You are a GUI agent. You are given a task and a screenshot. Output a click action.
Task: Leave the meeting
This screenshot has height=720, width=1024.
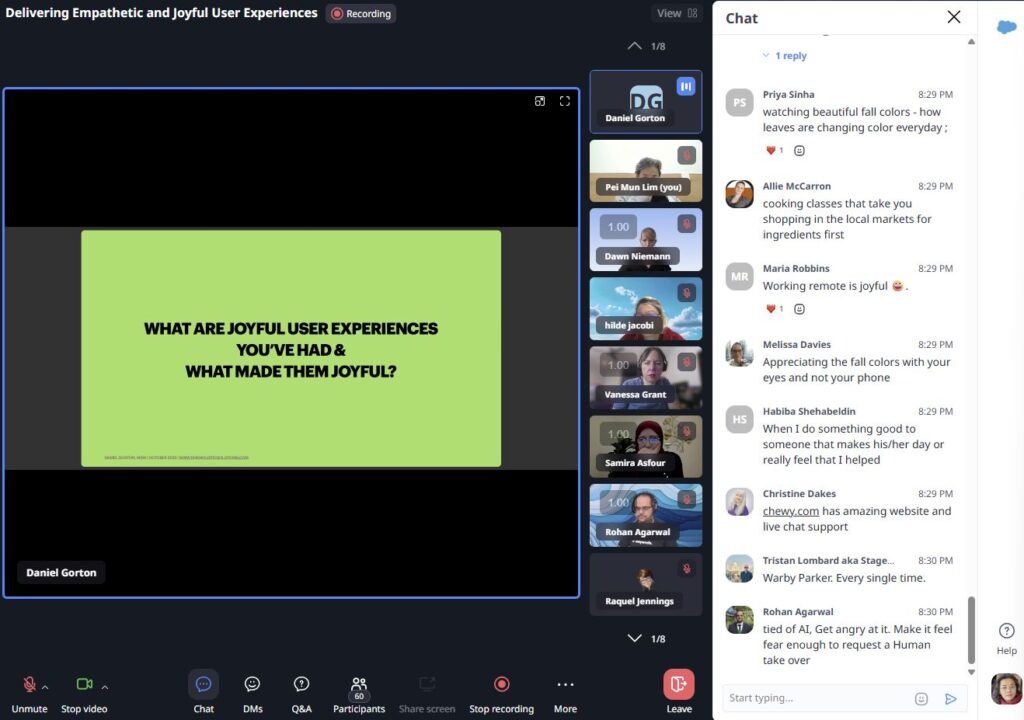pyautogui.click(x=678, y=685)
